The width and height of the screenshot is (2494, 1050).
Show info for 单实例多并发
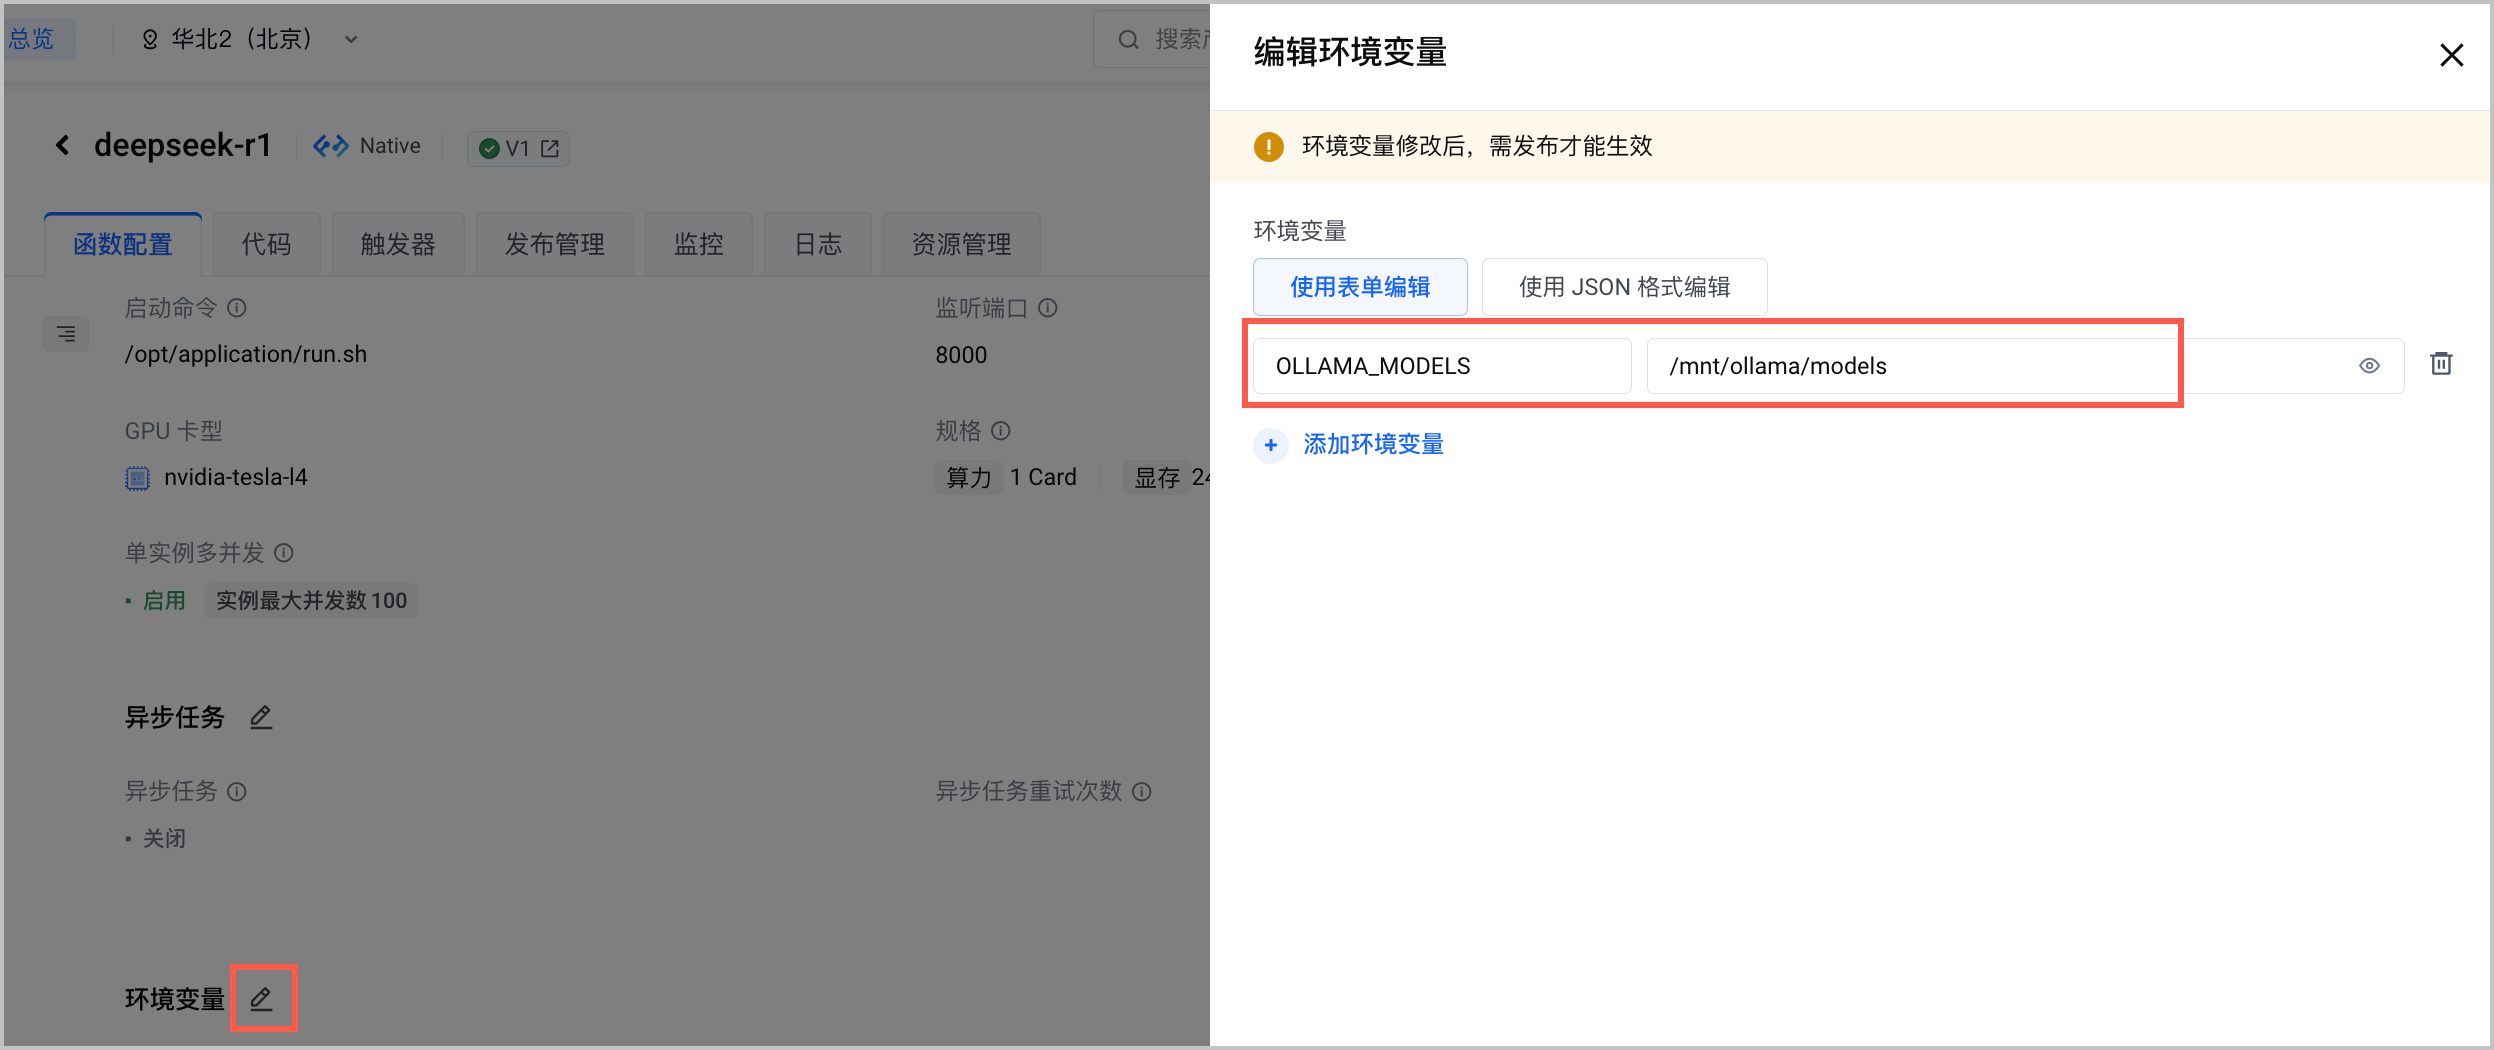[x=284, y=553]
